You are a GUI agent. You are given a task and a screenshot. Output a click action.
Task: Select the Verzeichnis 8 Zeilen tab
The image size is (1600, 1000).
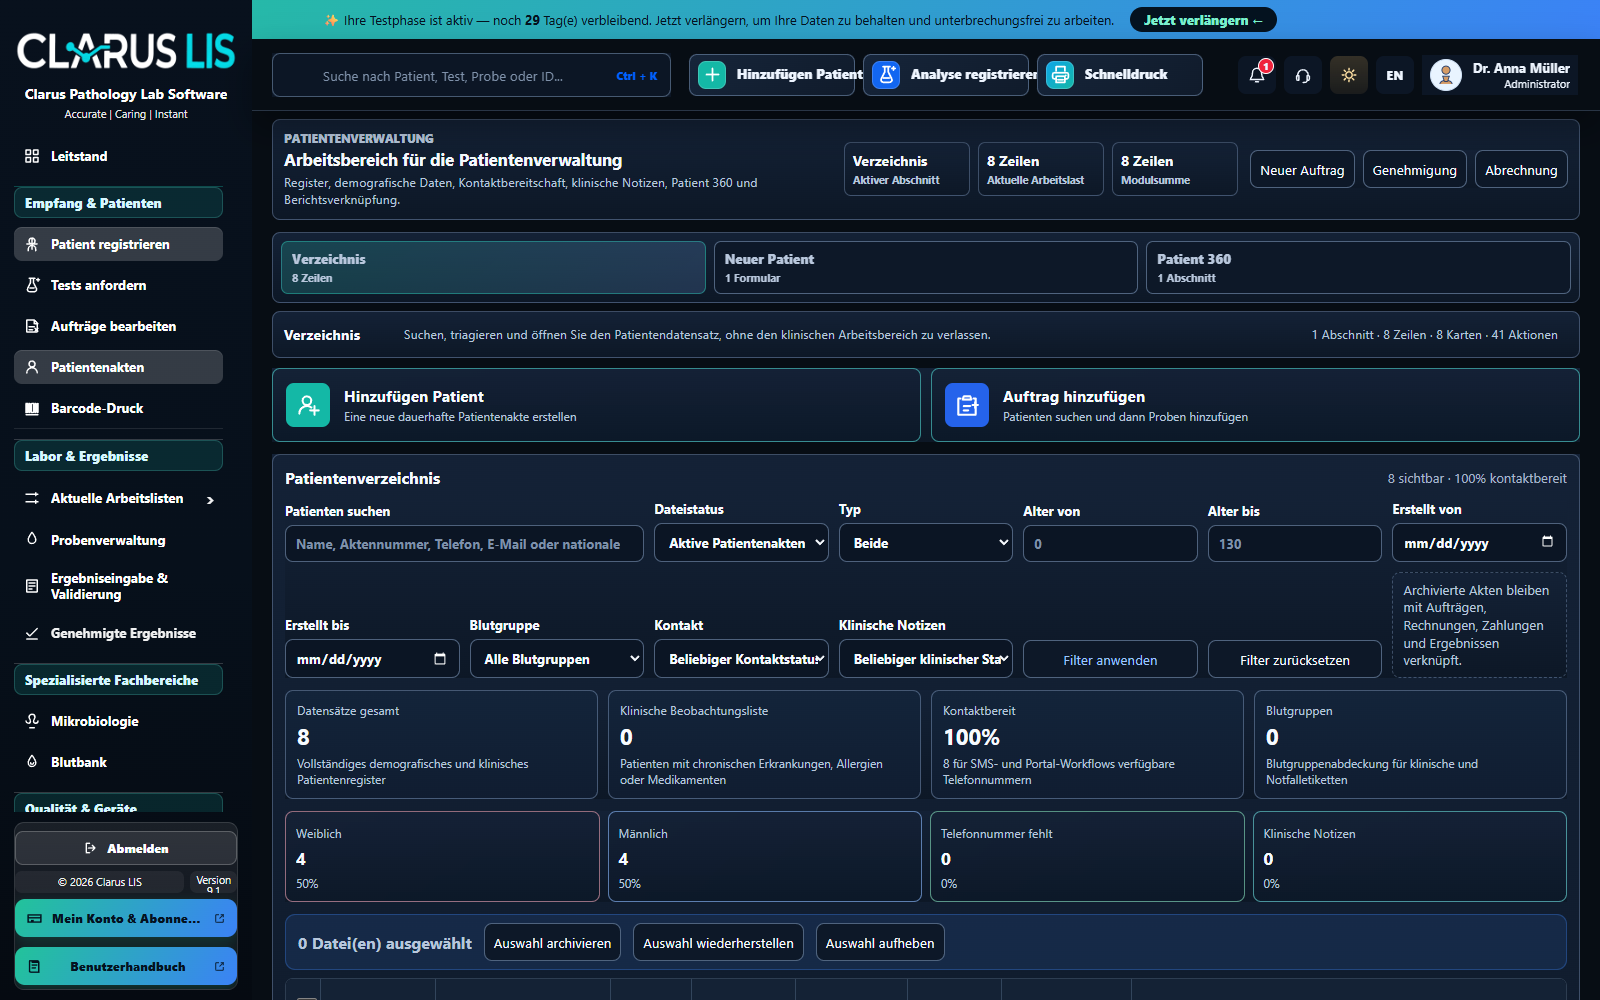point(493,268)
